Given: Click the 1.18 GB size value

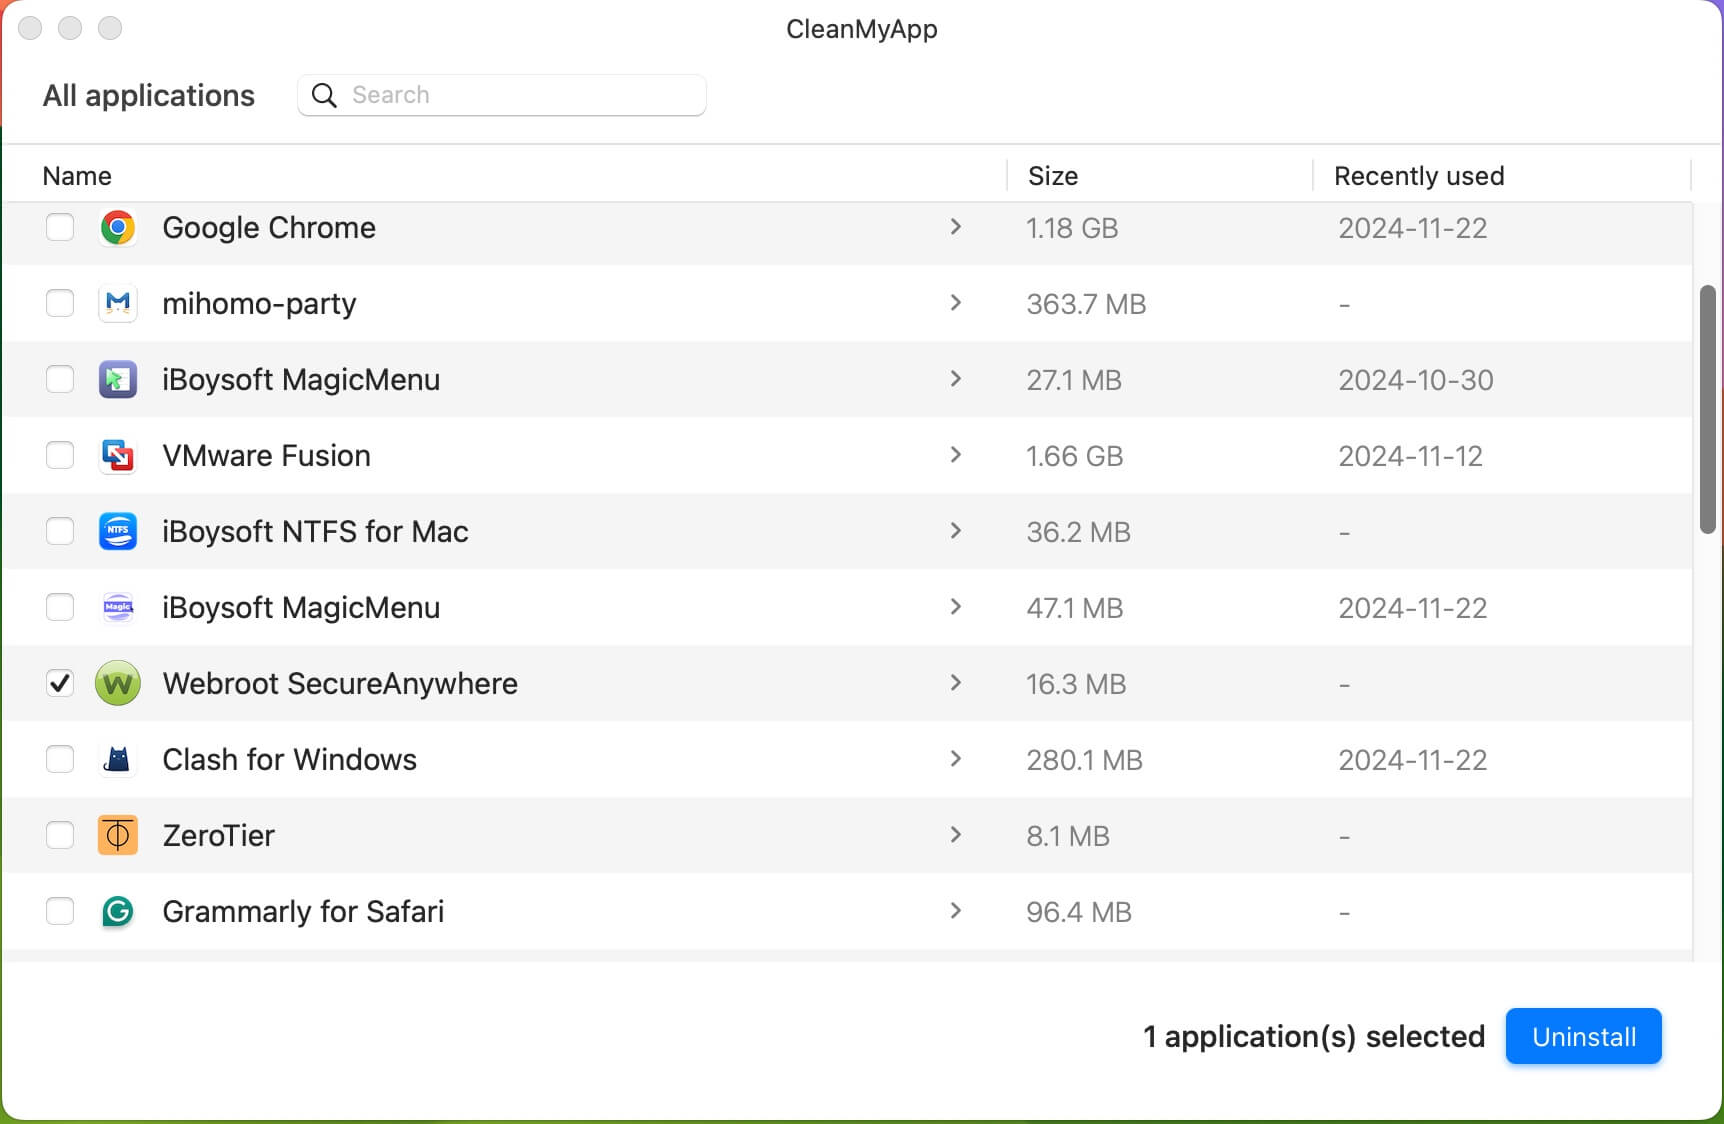Looking at the screenshot, I should 1072,228.
